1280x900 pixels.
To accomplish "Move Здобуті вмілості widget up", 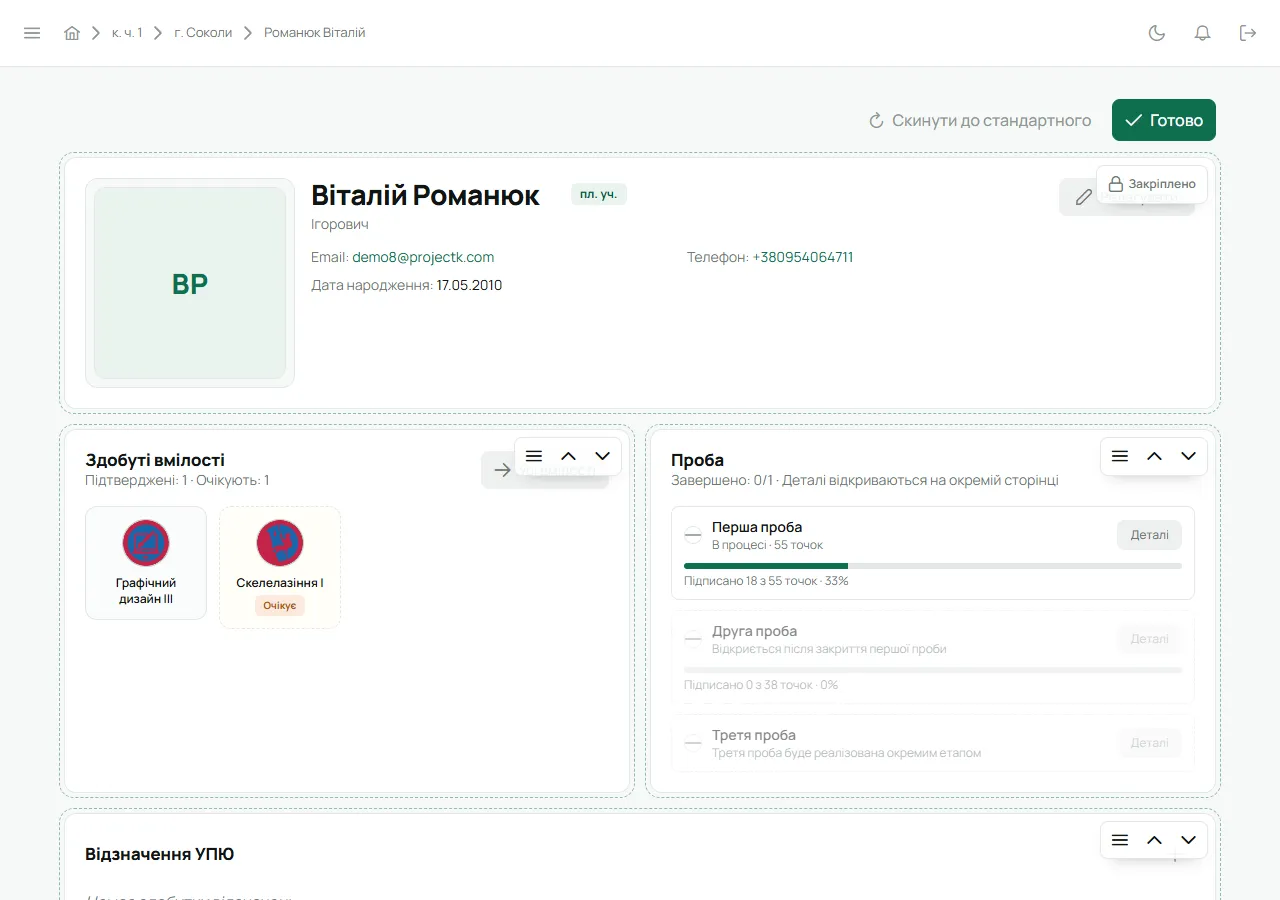I will [x=568, y=456].
